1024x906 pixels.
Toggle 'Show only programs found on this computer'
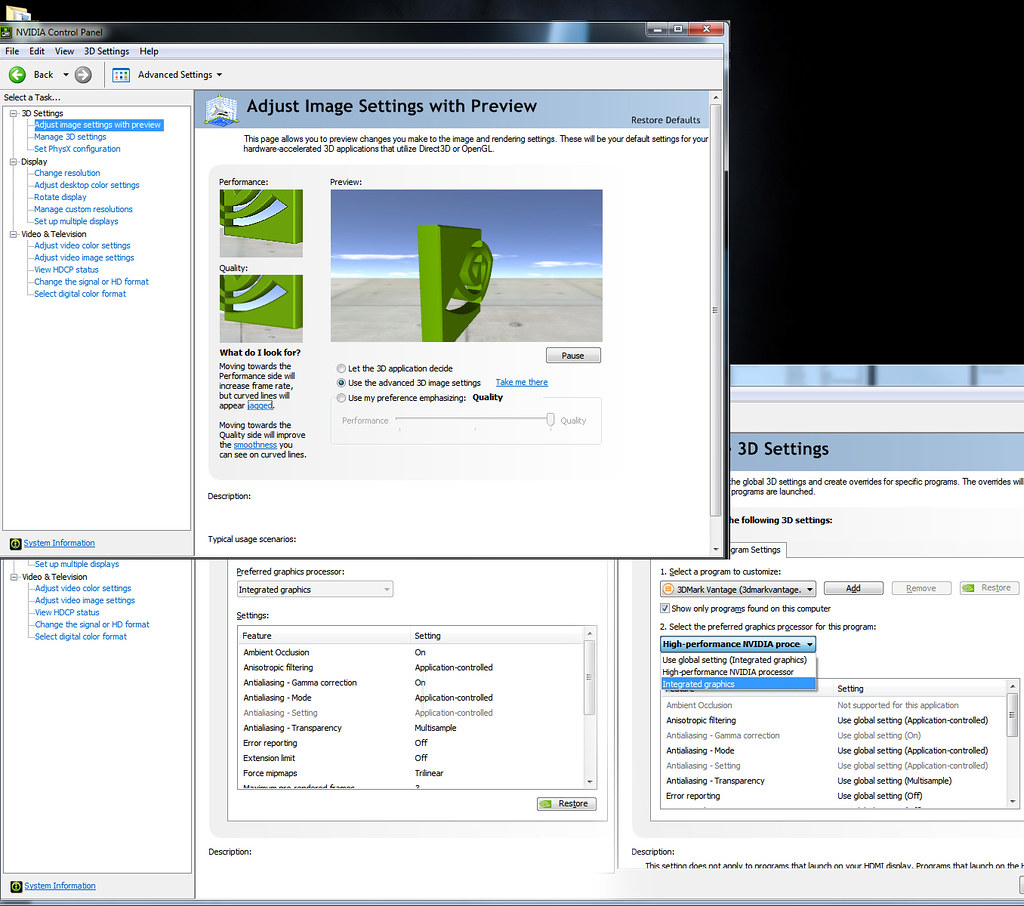pos(665,608)
